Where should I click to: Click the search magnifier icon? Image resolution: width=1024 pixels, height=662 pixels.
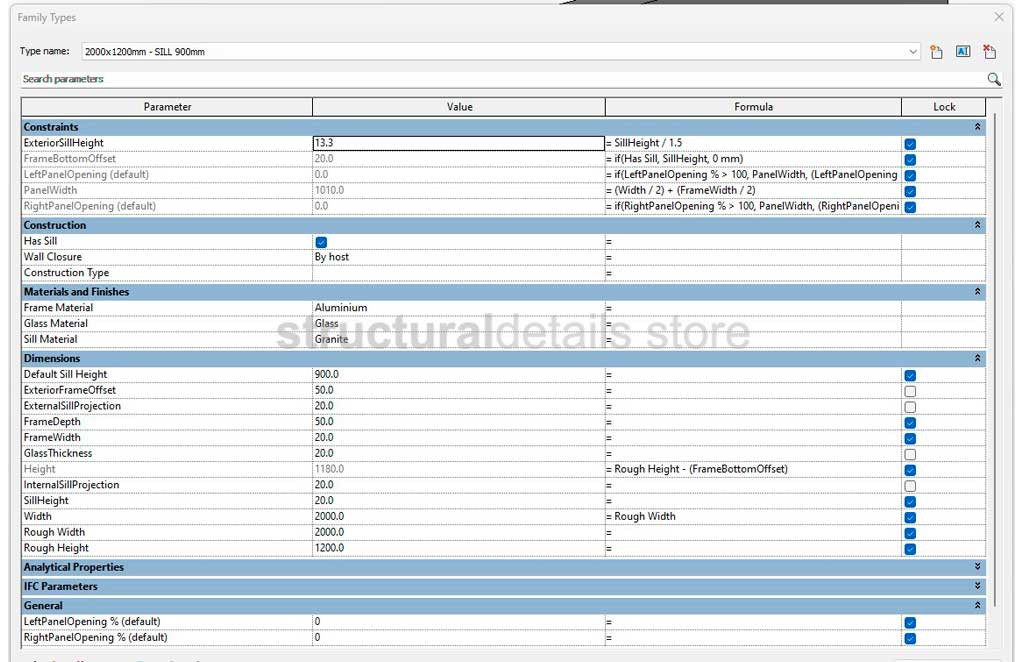pos(993,79)
